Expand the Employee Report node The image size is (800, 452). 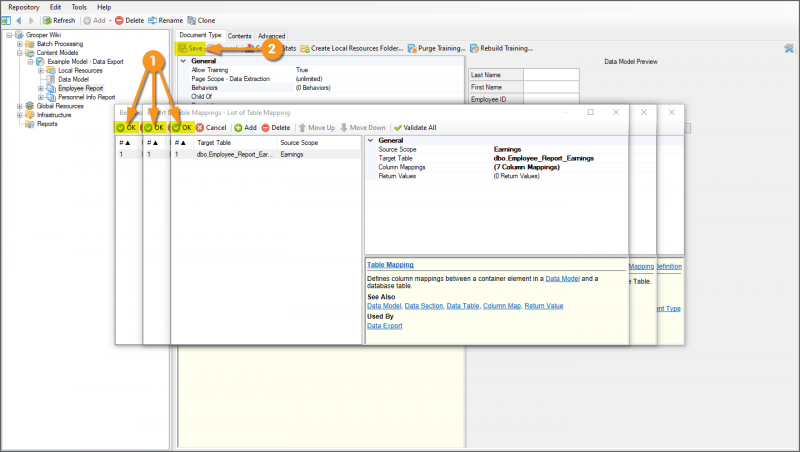(41, 88)
